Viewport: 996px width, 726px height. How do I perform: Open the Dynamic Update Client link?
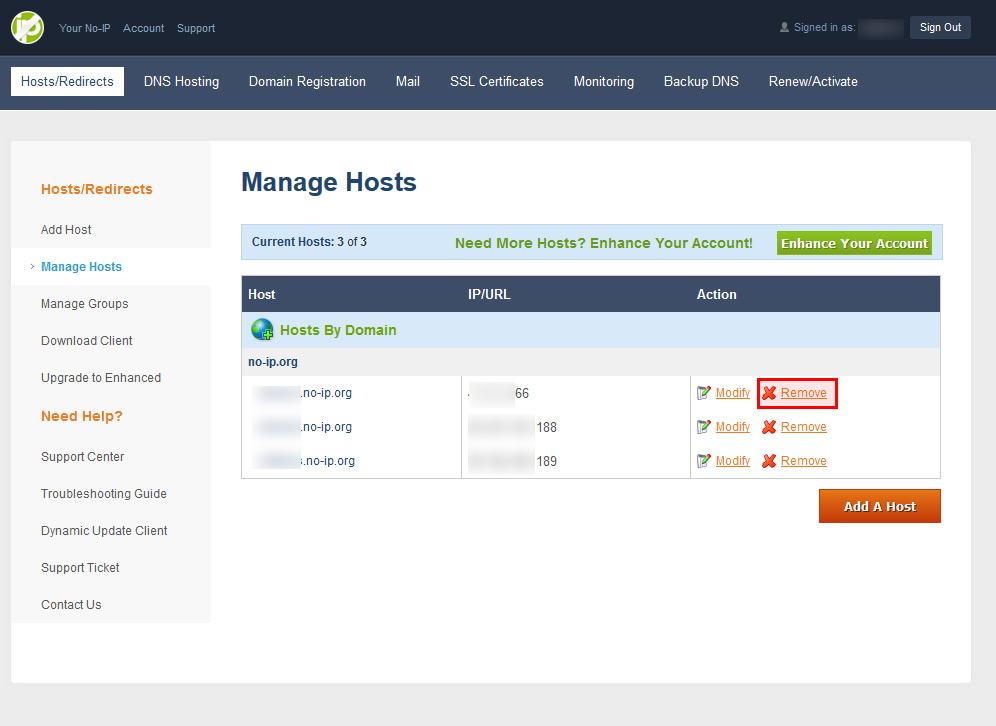(x=104, y=530)
